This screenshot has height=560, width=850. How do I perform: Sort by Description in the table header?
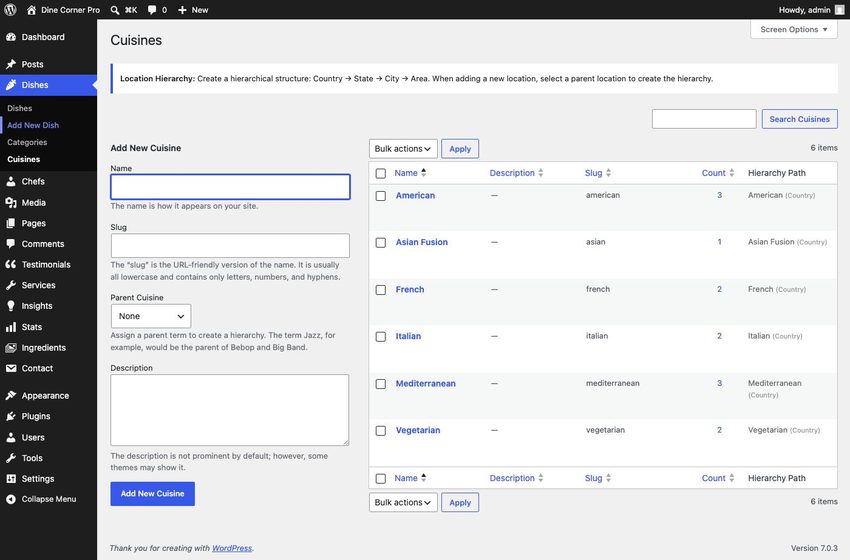click(516, 173)
